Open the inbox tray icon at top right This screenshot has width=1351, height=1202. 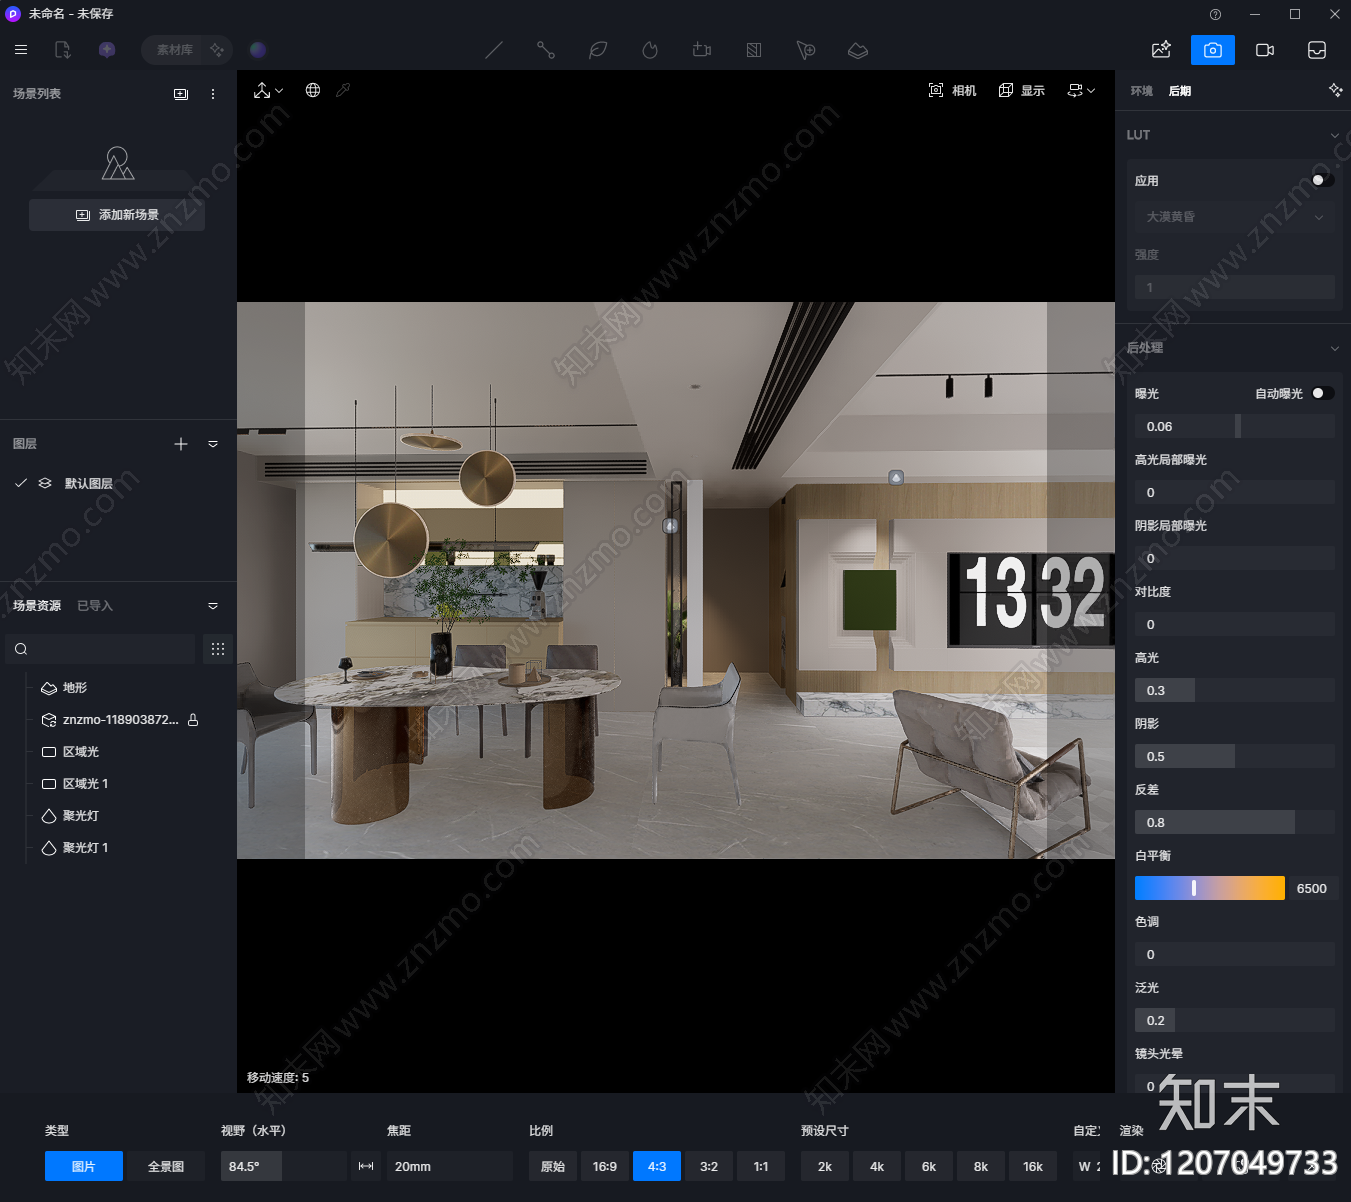pyautogui.click(x=1317, y=50)
